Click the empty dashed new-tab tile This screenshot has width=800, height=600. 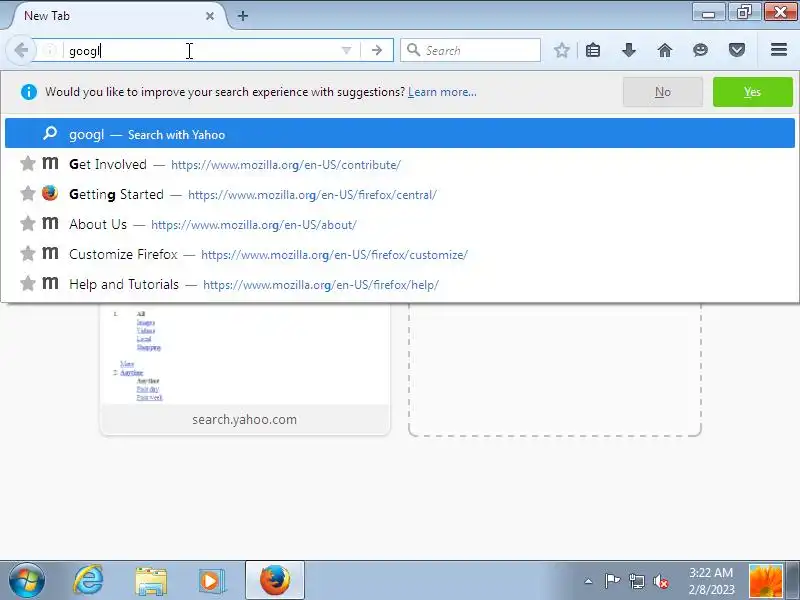point(555,369)
